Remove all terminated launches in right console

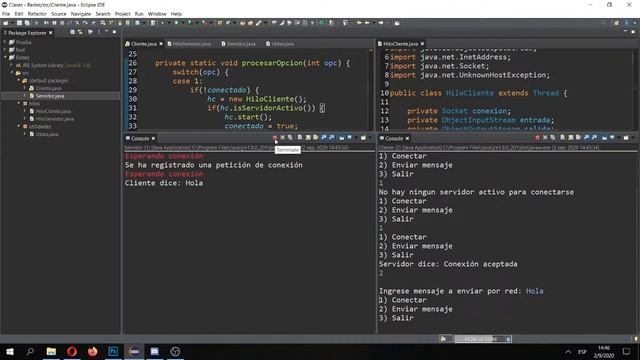pos(553,138)
